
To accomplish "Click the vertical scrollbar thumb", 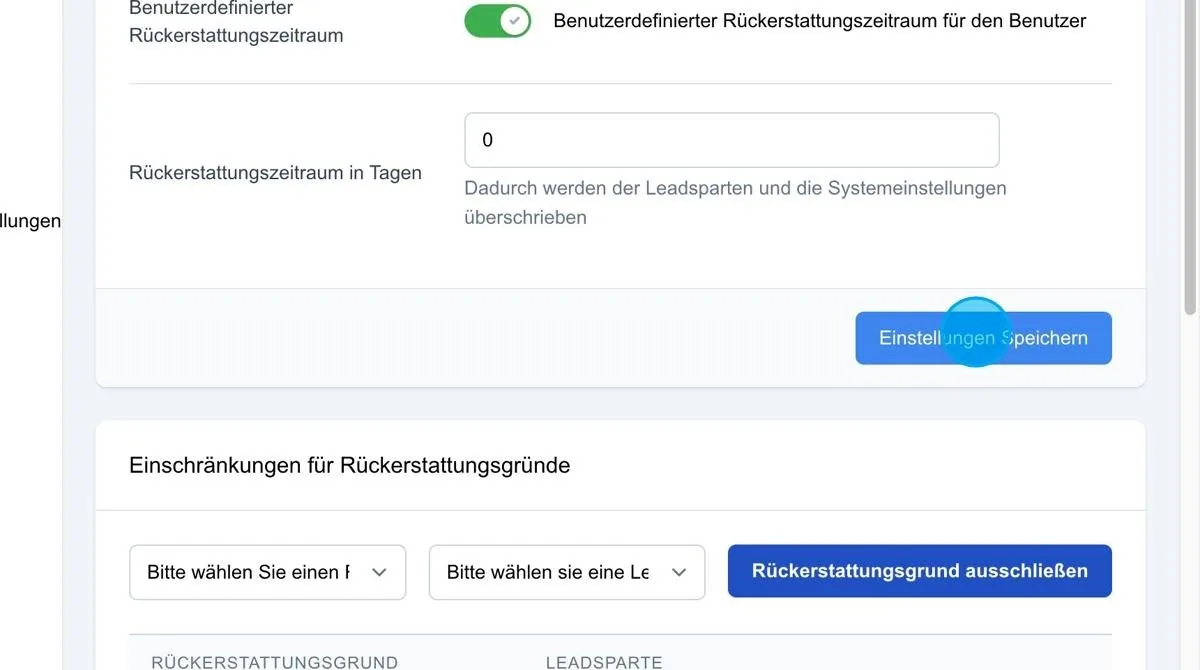I will click(x=1190, y=160).
